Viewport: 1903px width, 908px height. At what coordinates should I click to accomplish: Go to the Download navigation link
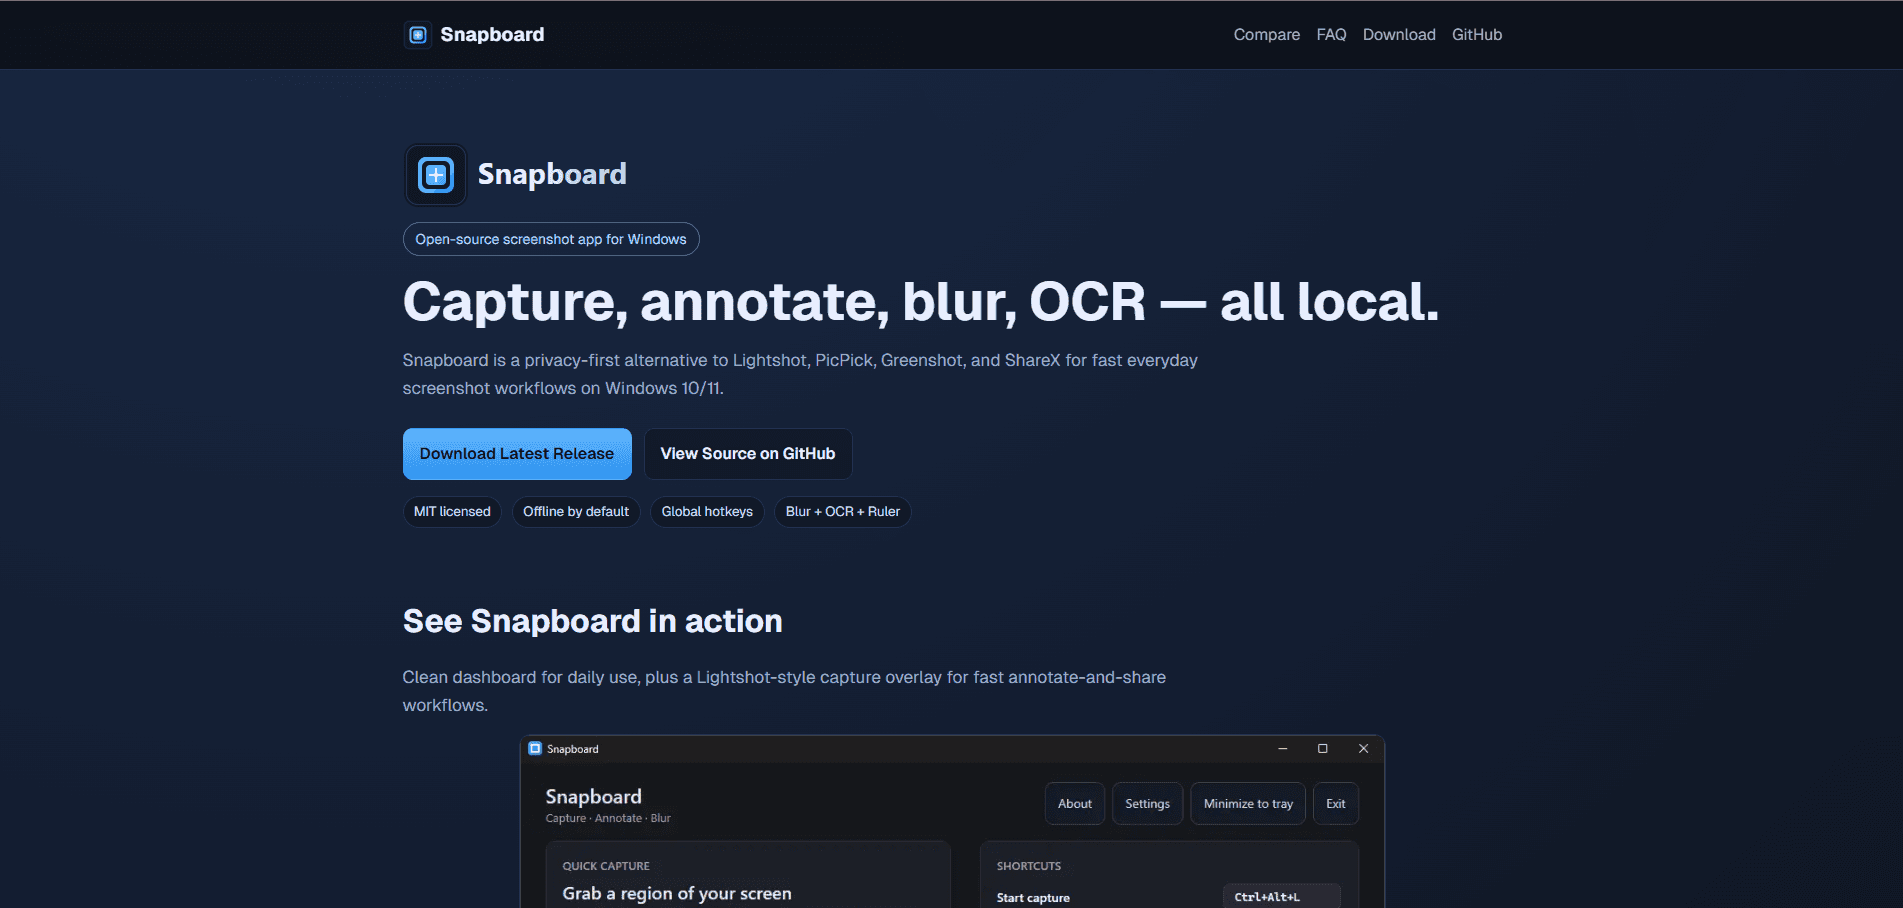click(x=1399, y=35)
